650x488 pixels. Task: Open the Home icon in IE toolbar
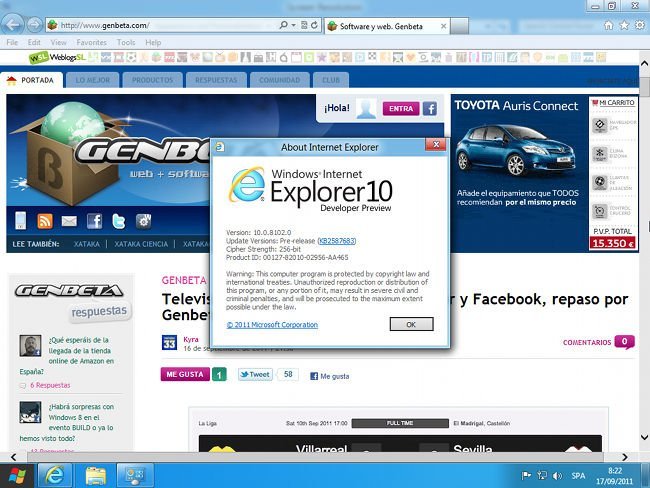[x=608, y=26]
